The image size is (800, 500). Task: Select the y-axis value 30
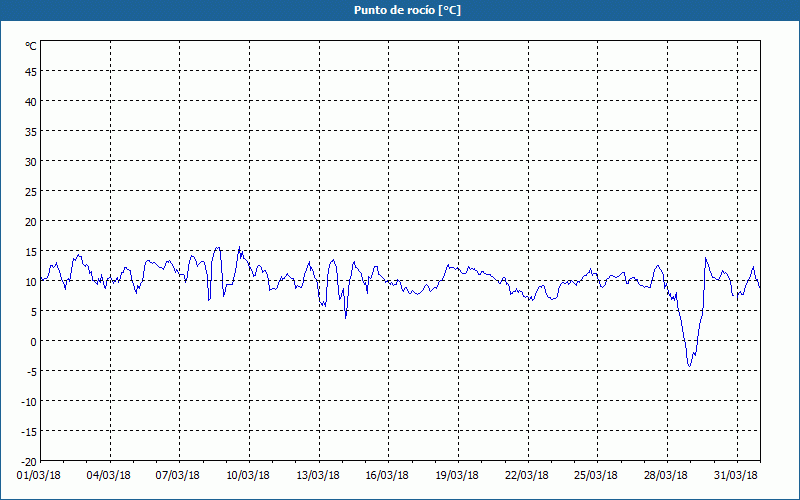31,162
